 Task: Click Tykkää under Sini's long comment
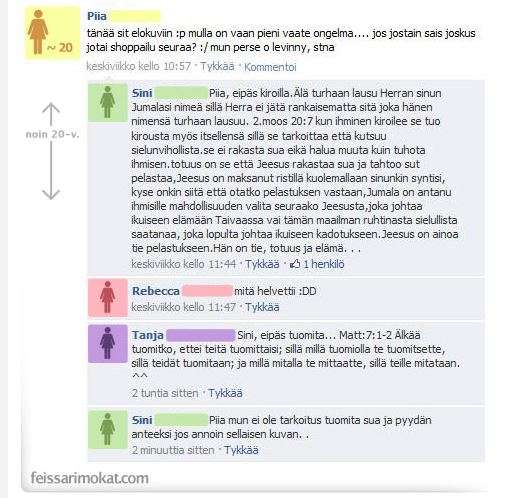[x=262, y=264]
